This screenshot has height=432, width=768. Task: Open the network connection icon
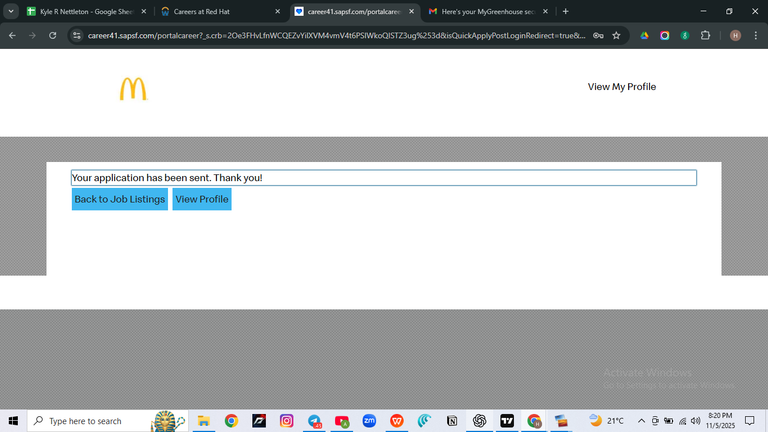(682, 421)
